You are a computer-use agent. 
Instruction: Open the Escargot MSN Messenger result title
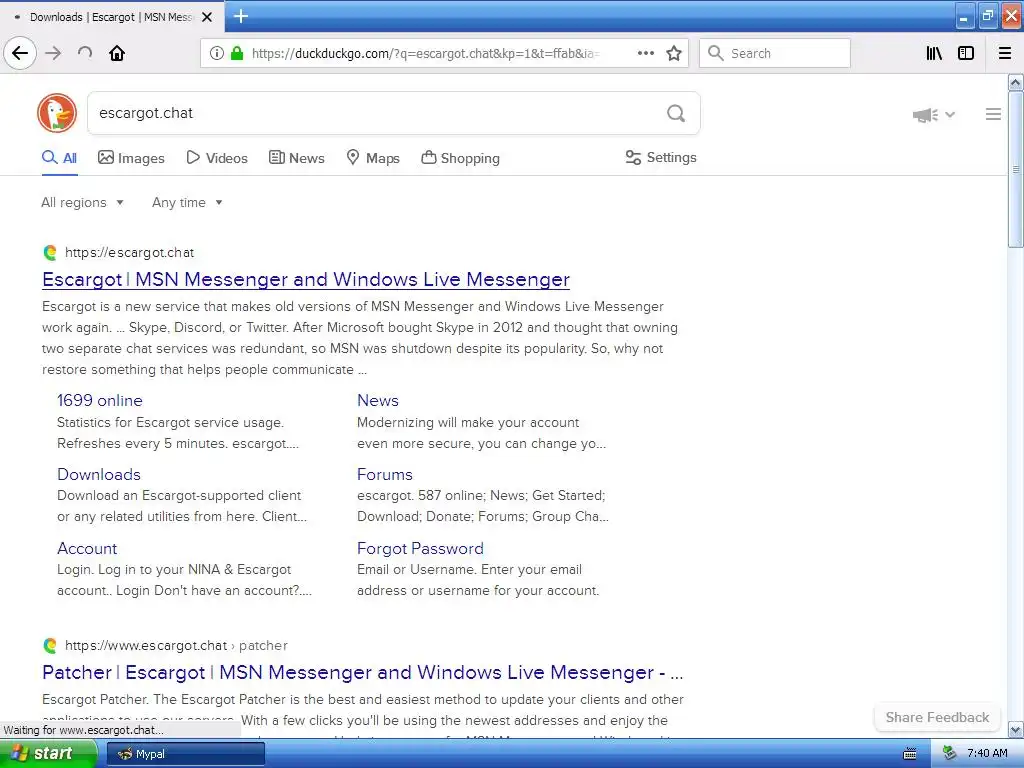click(x=306, y=280)
